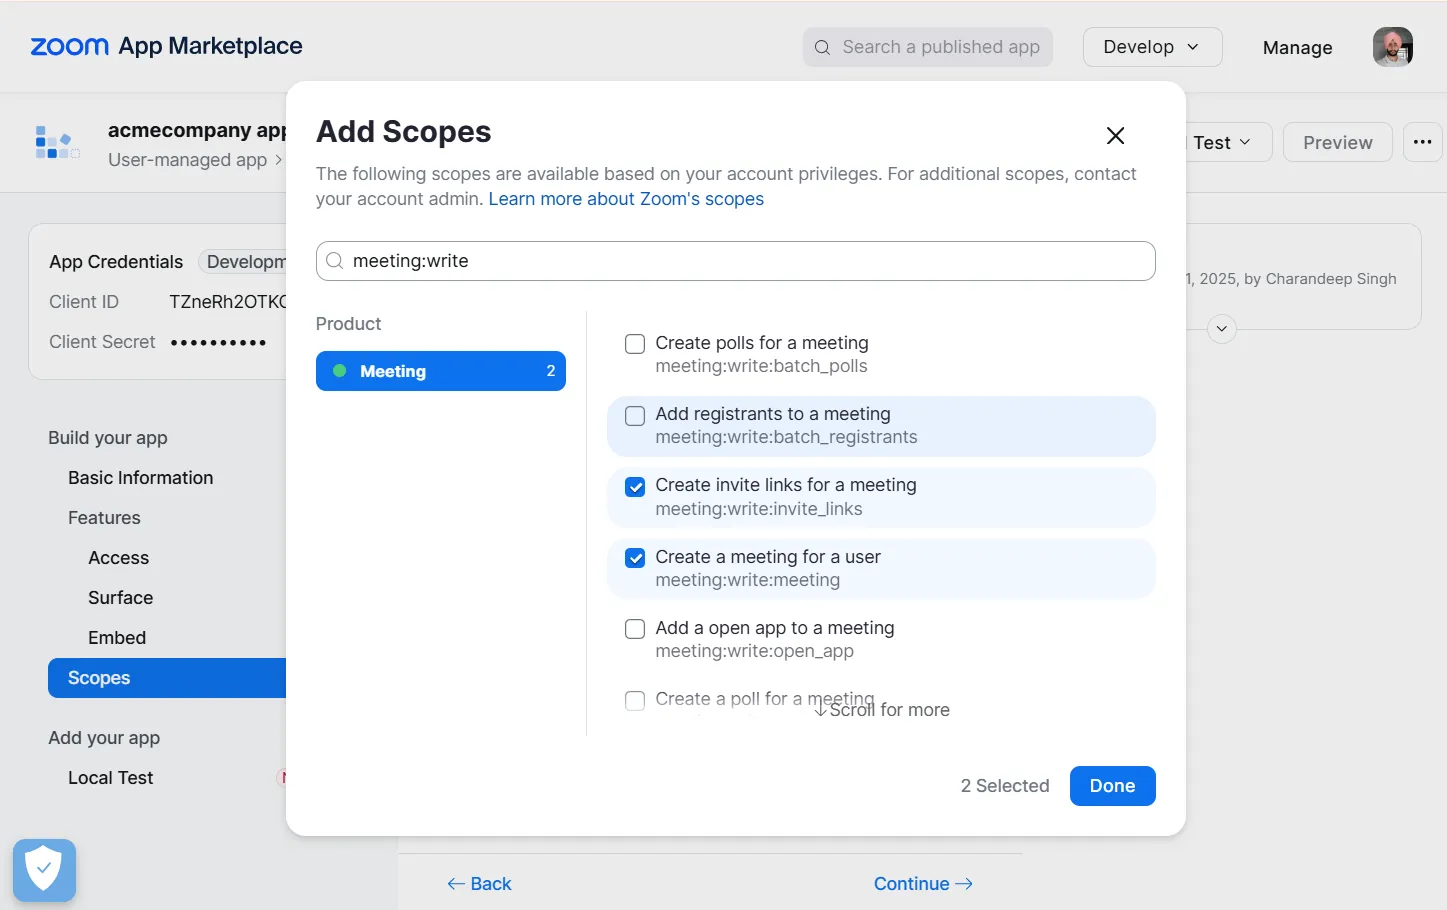The height and width of the screenshot is (910, 1447).
Task: Open Basic Information section
Action: 141,478
